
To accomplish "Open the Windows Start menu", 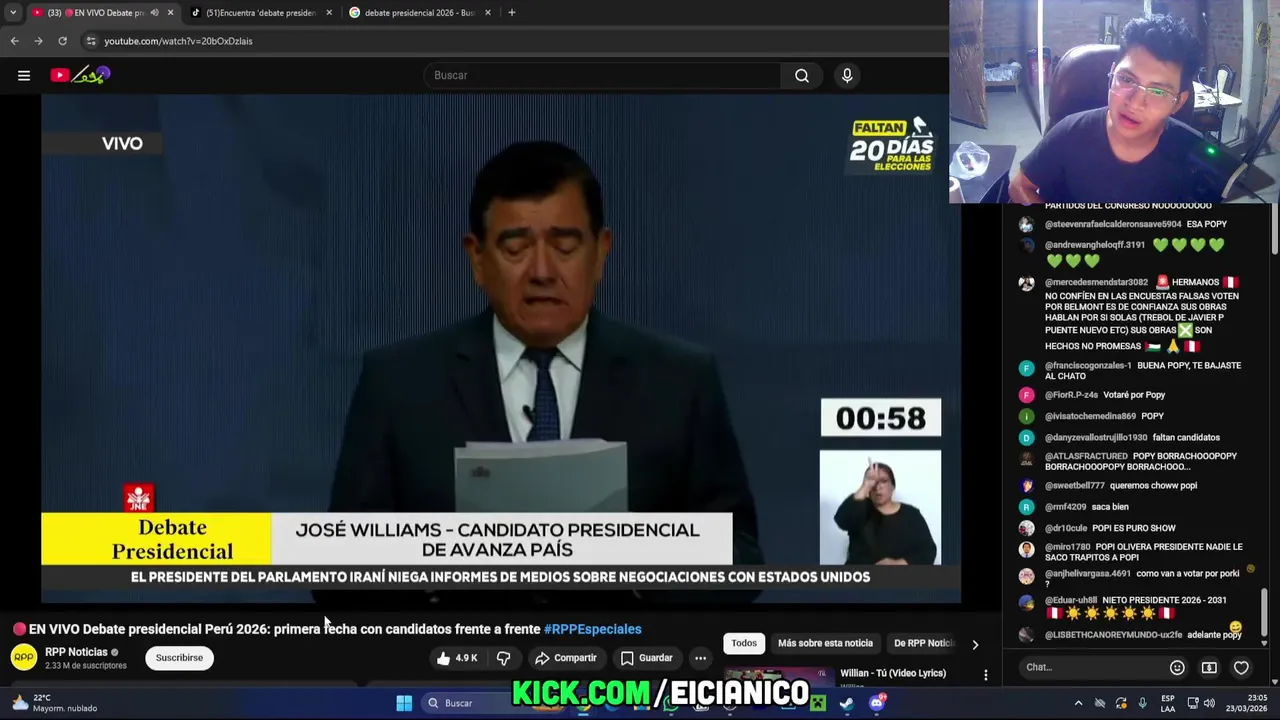I will click(404, 703).
